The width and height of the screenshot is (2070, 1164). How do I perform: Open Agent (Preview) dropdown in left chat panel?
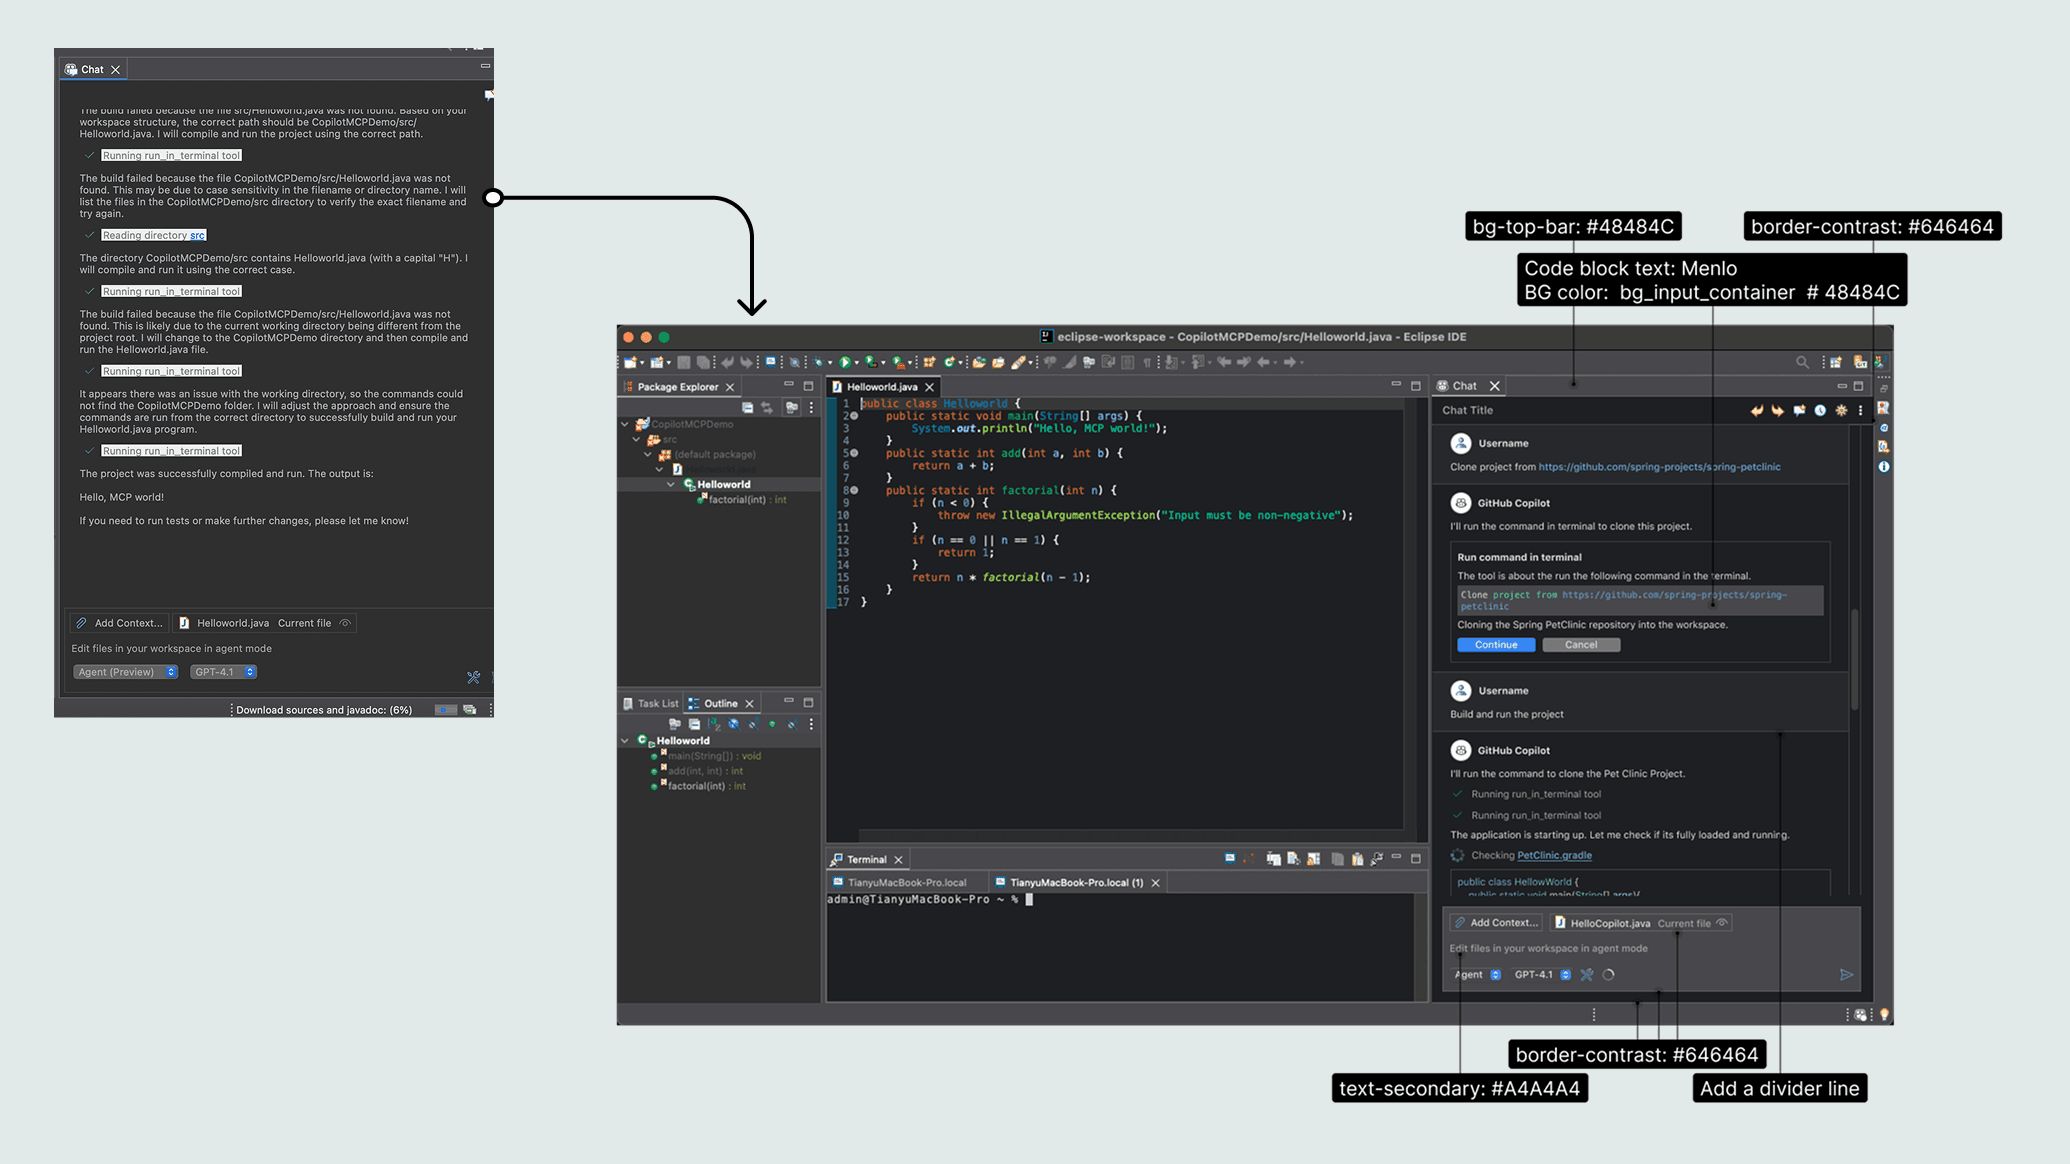[125, 672]
